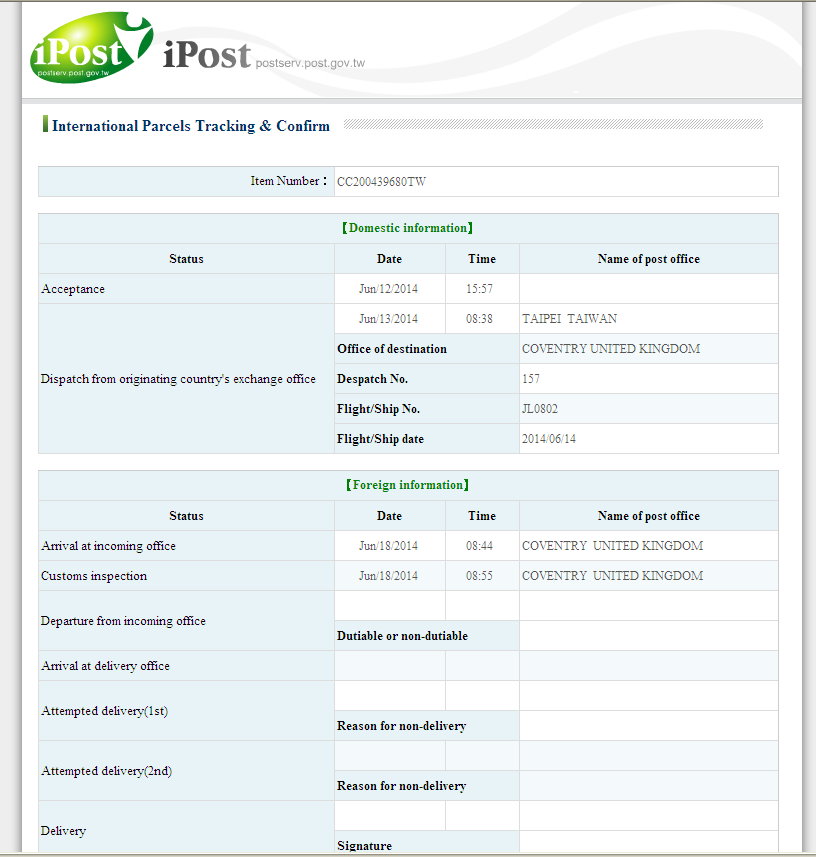
Task: Click the green iPost logo
Action: pos(88,47)
